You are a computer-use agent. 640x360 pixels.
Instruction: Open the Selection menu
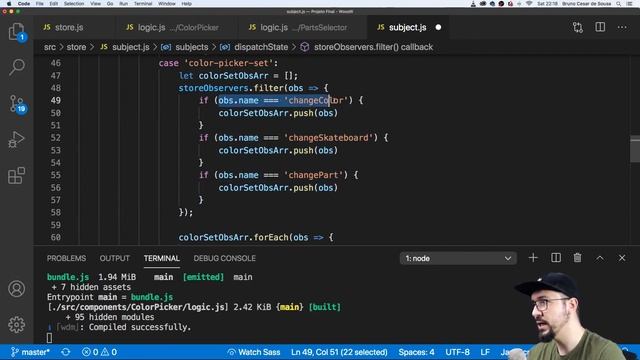74,3
